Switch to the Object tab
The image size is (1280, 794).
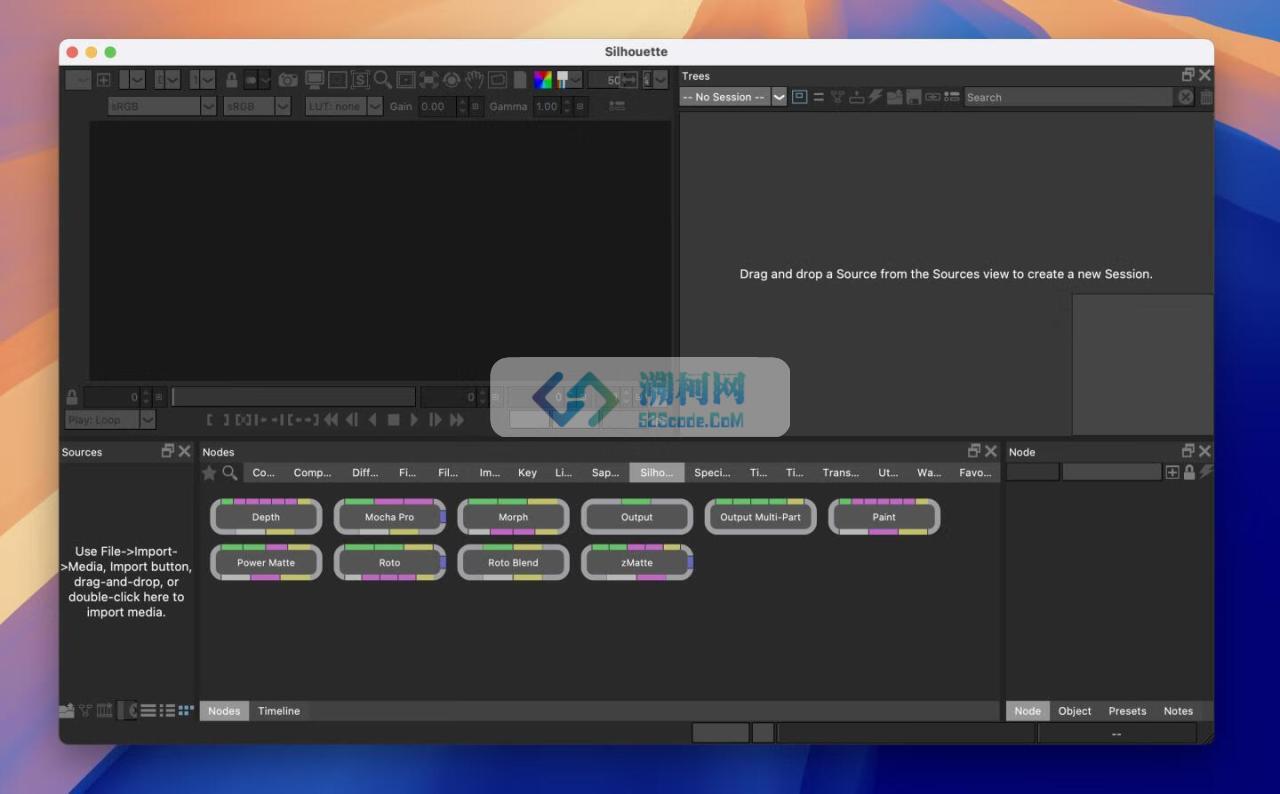tap(1075, 711)
